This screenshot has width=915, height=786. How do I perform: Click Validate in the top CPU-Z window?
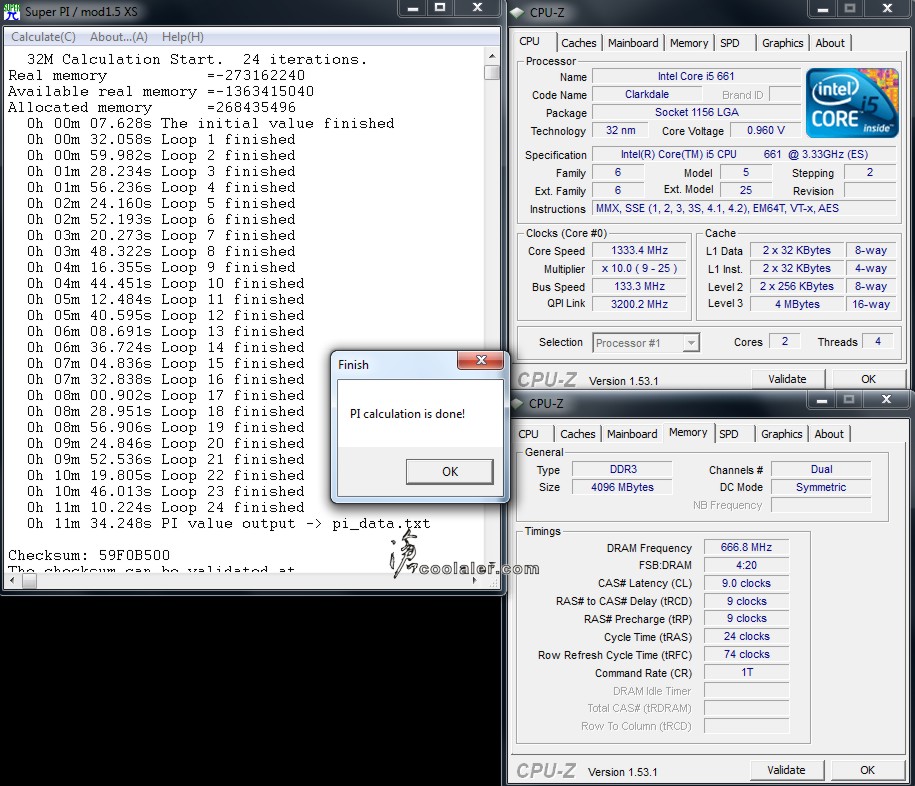click(787, 379)
